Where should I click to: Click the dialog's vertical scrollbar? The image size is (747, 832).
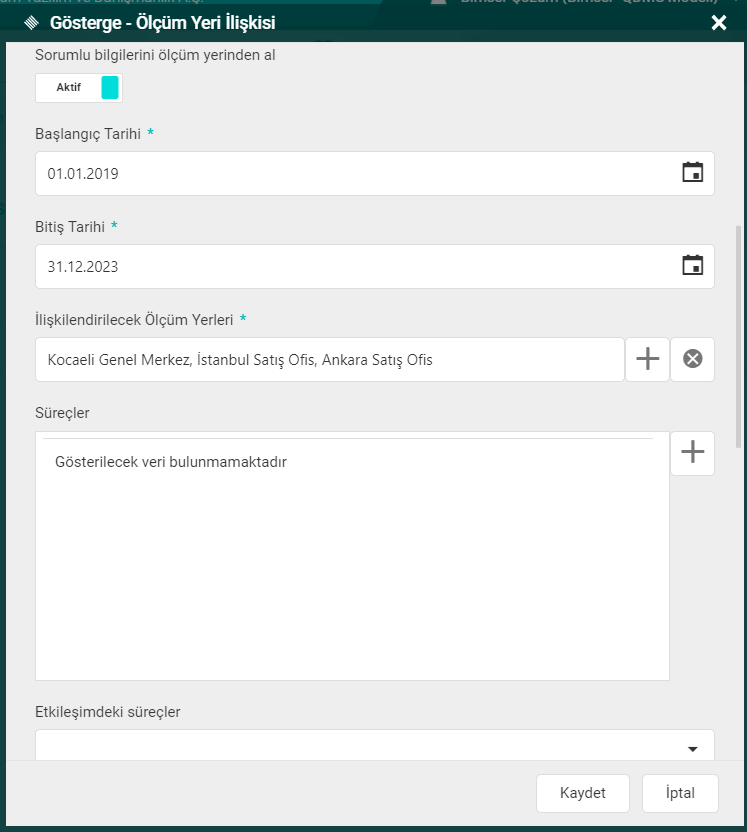pyautogui.click(x=739, y=330)
